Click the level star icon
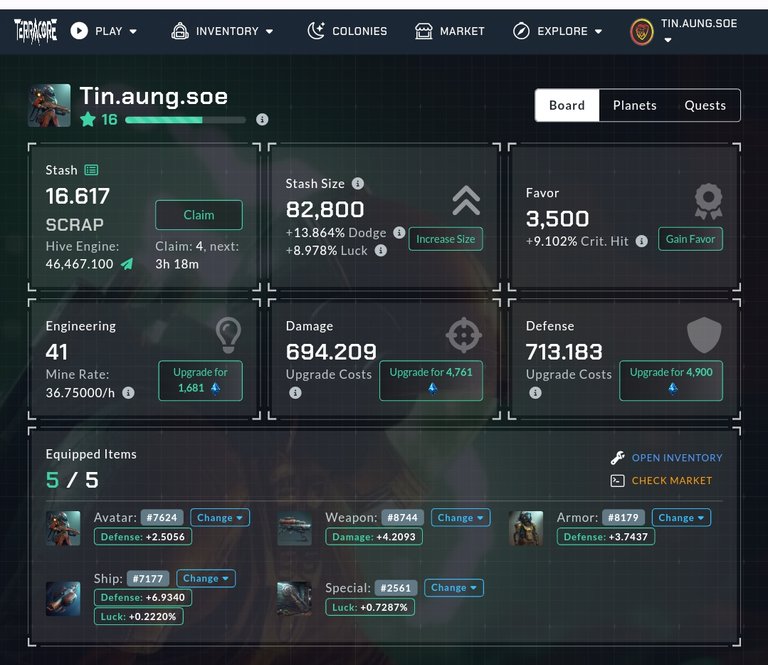Image resolution: width=768 pixels, height=665 pixels. [88, 119]
